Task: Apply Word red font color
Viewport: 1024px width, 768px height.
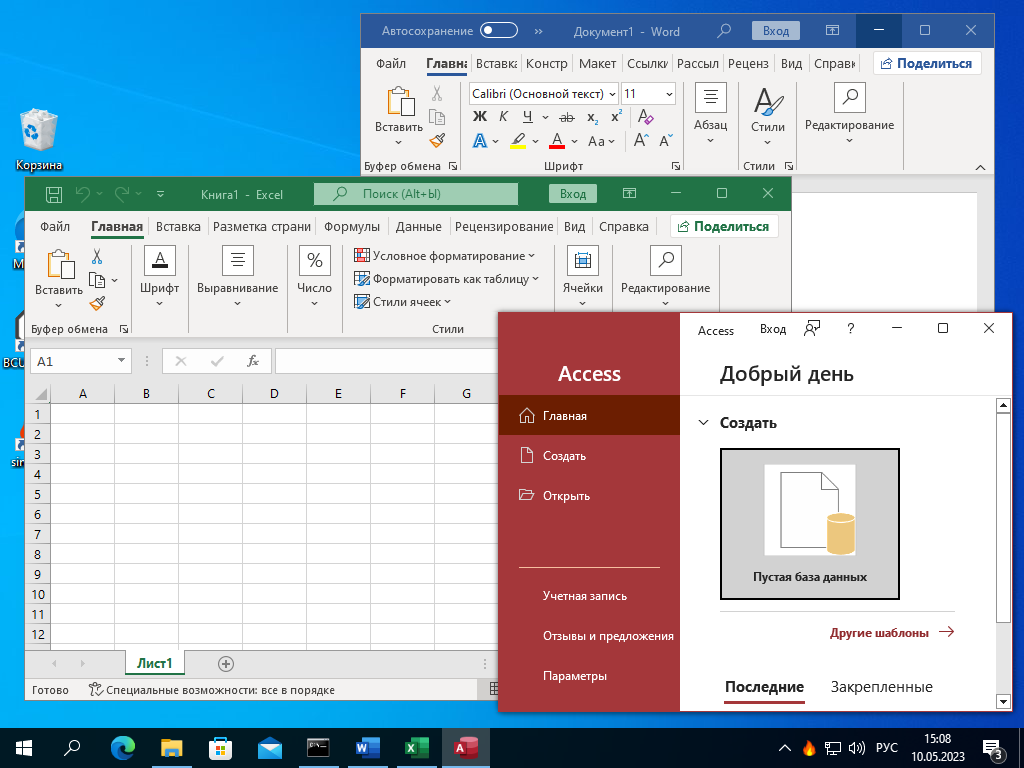Action: point(557,141)
